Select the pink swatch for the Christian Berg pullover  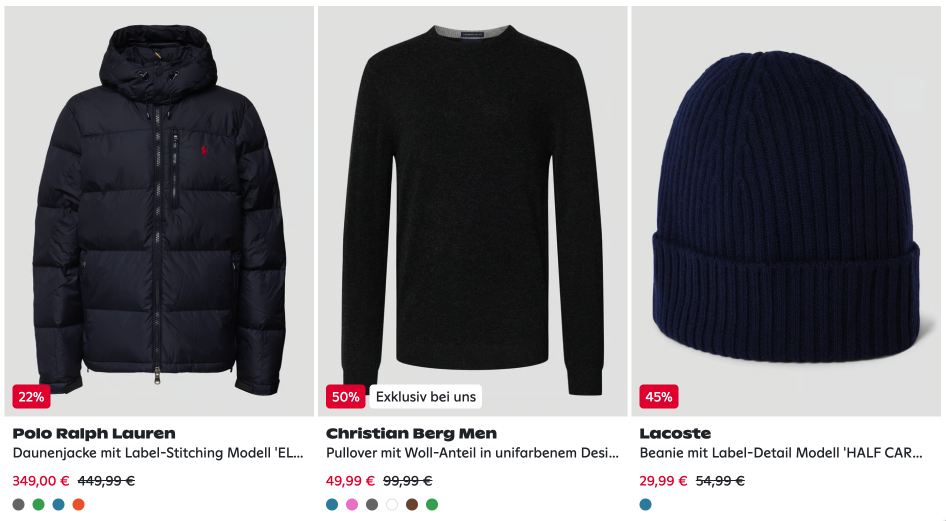(x=352, y=505)
